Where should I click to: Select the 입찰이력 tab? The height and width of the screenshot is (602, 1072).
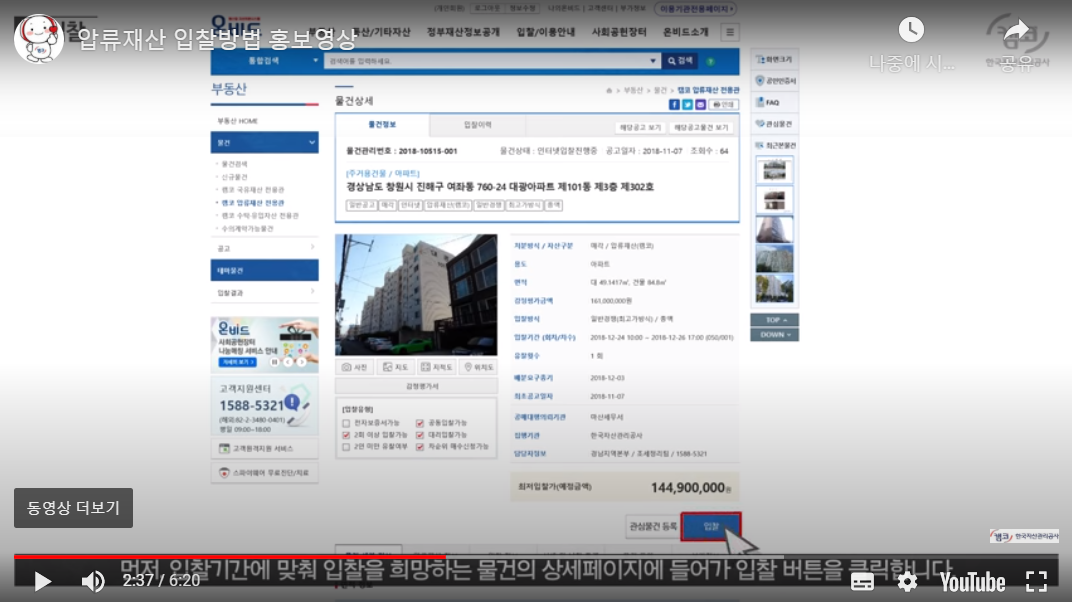(x=477, y=125)
